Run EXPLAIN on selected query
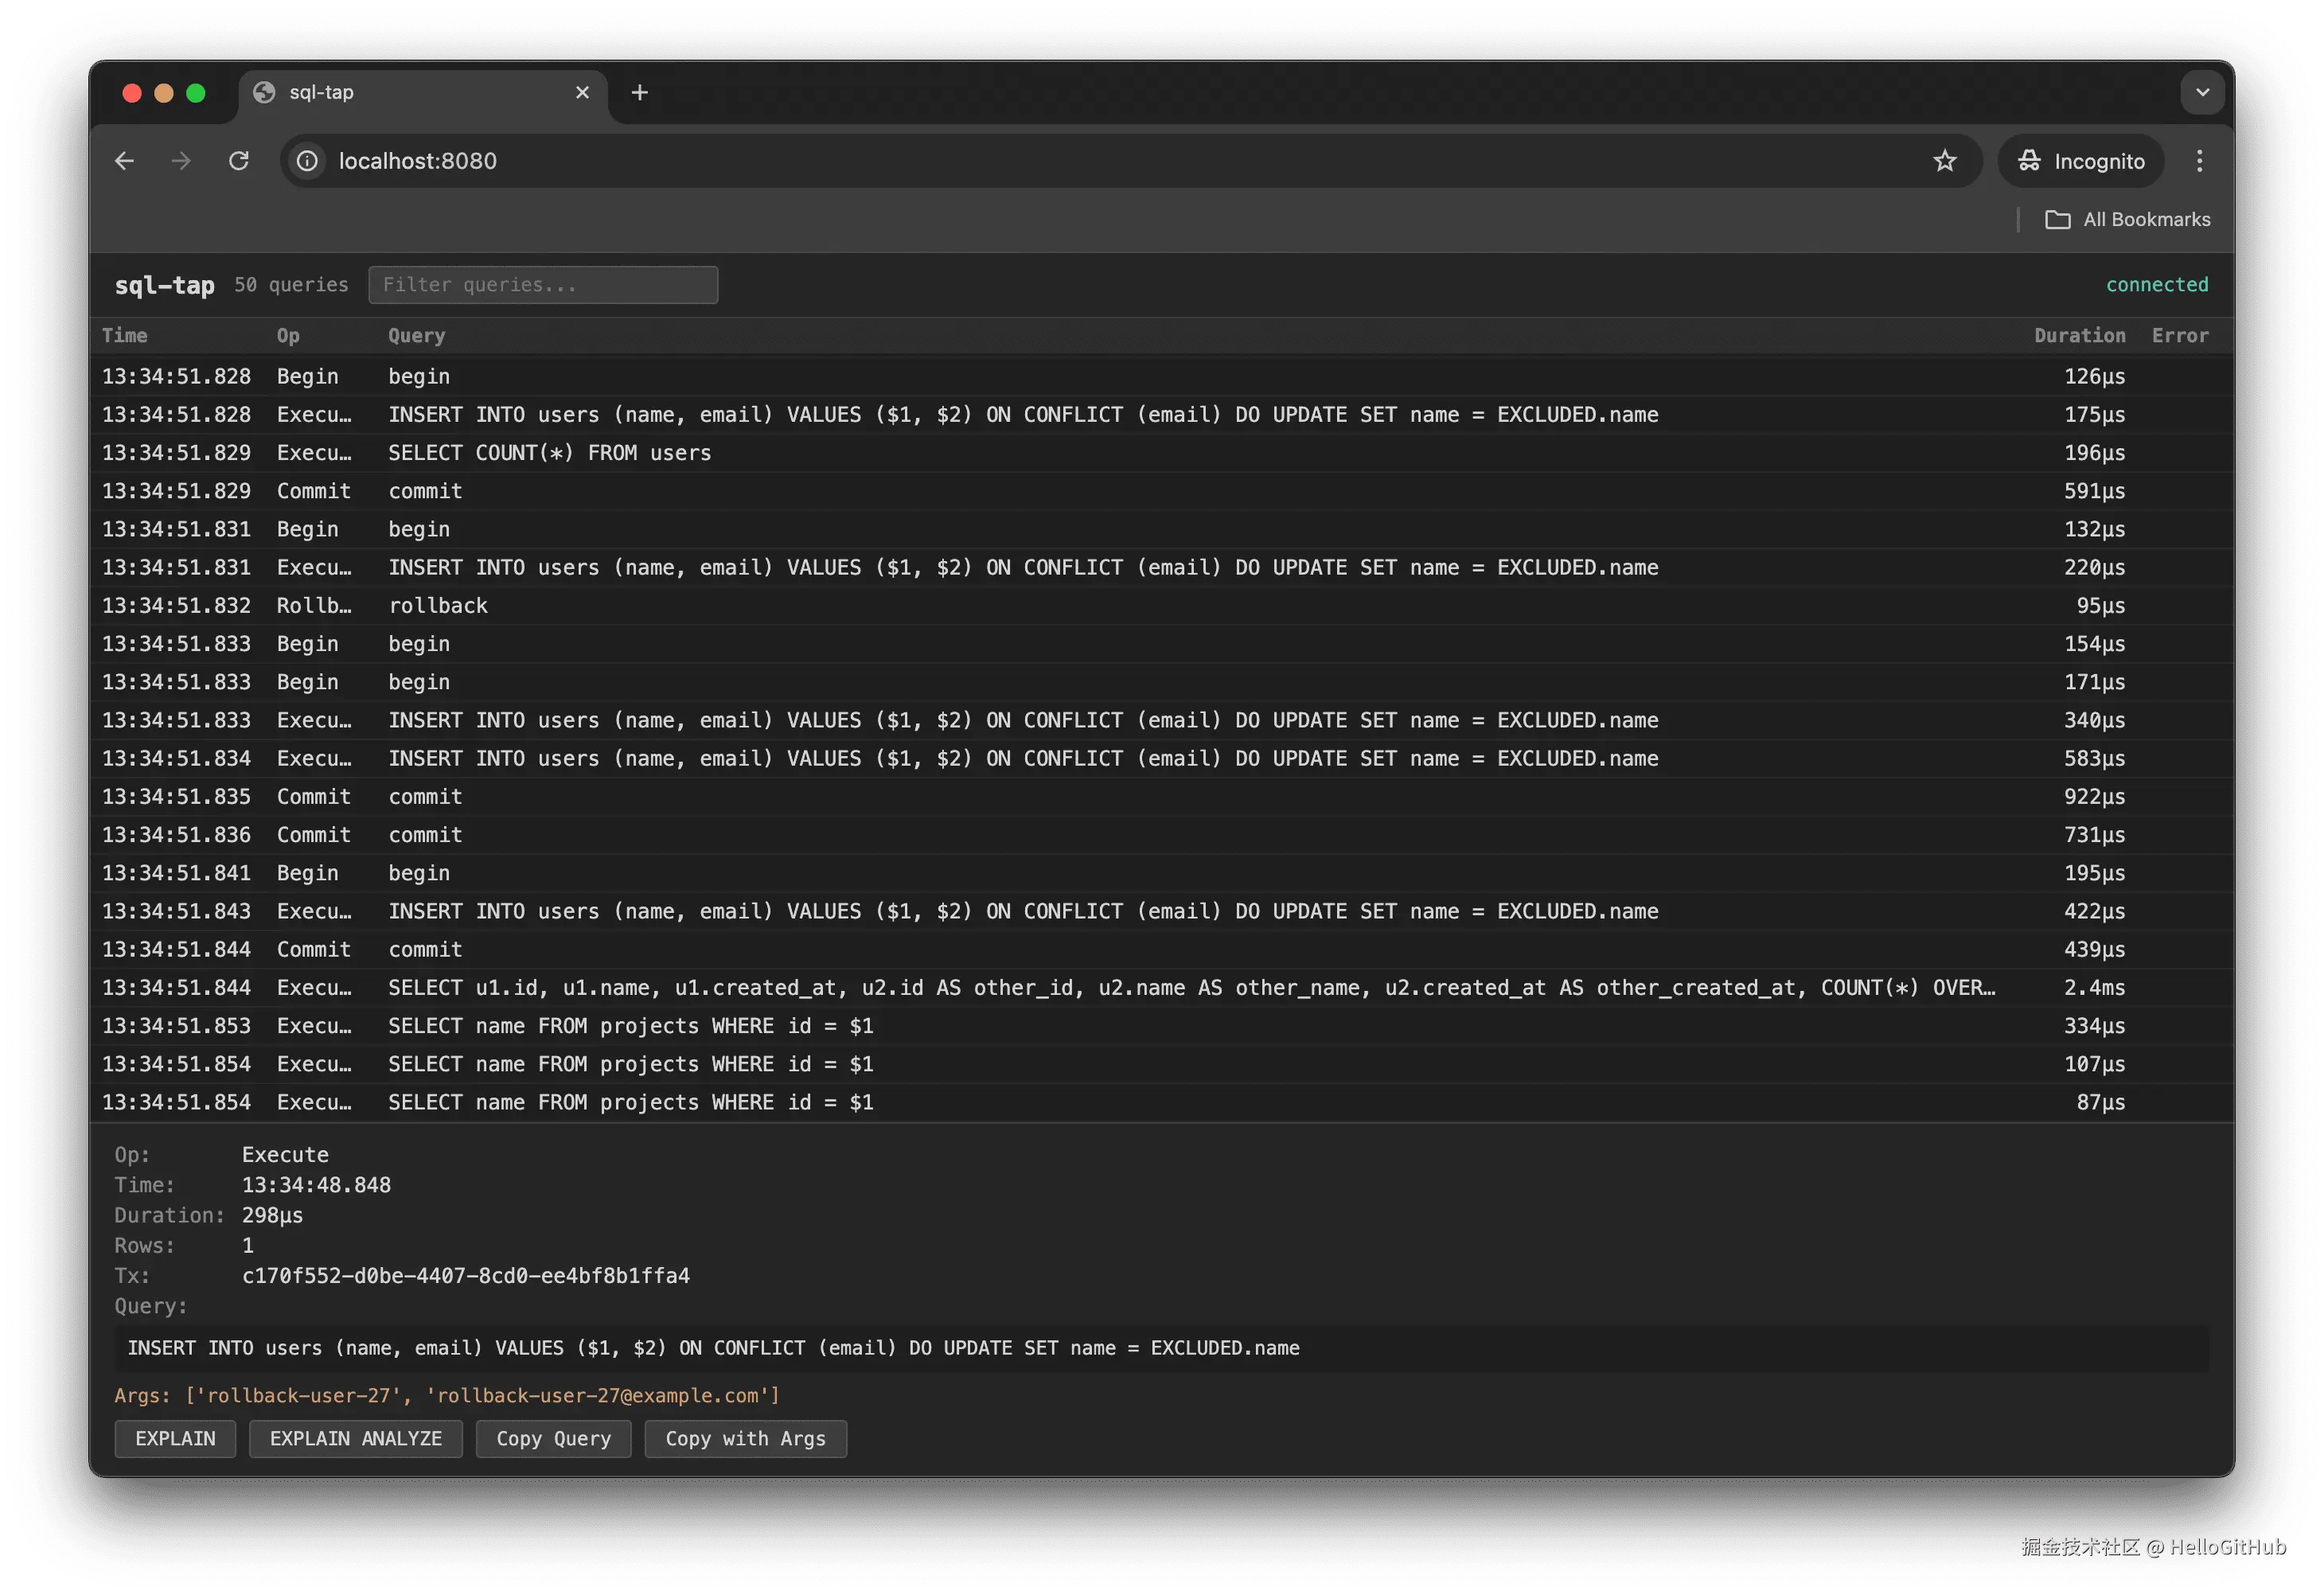The image size is (2324, 1595). click(175, 1439)
